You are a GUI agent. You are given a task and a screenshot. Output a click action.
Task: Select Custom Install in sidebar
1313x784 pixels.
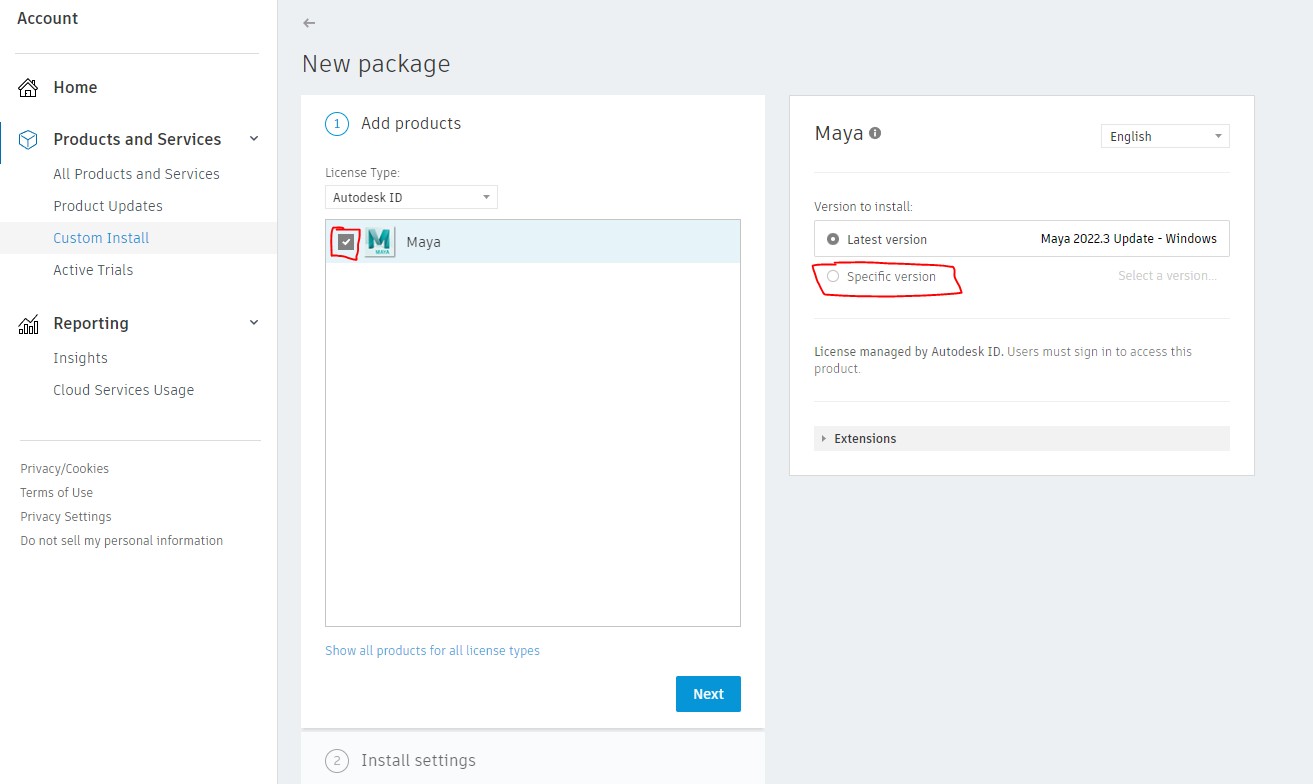(x=101, y=238)
